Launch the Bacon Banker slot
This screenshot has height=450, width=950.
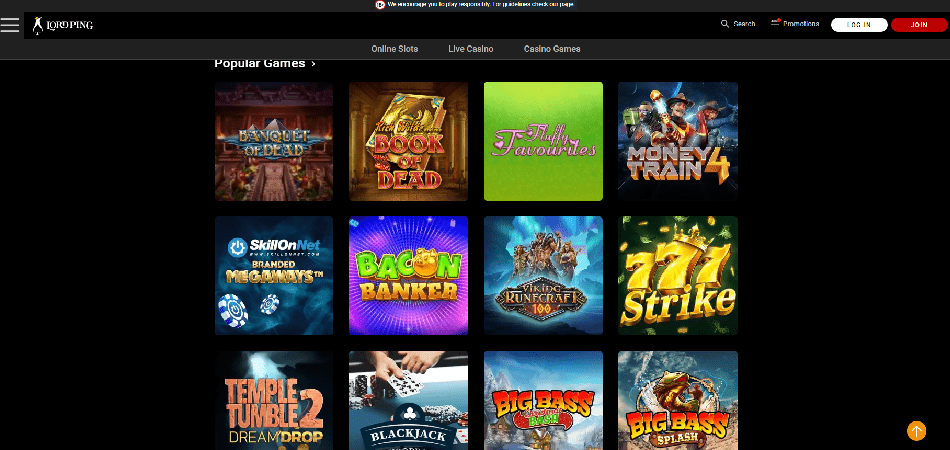pos(408,275)
